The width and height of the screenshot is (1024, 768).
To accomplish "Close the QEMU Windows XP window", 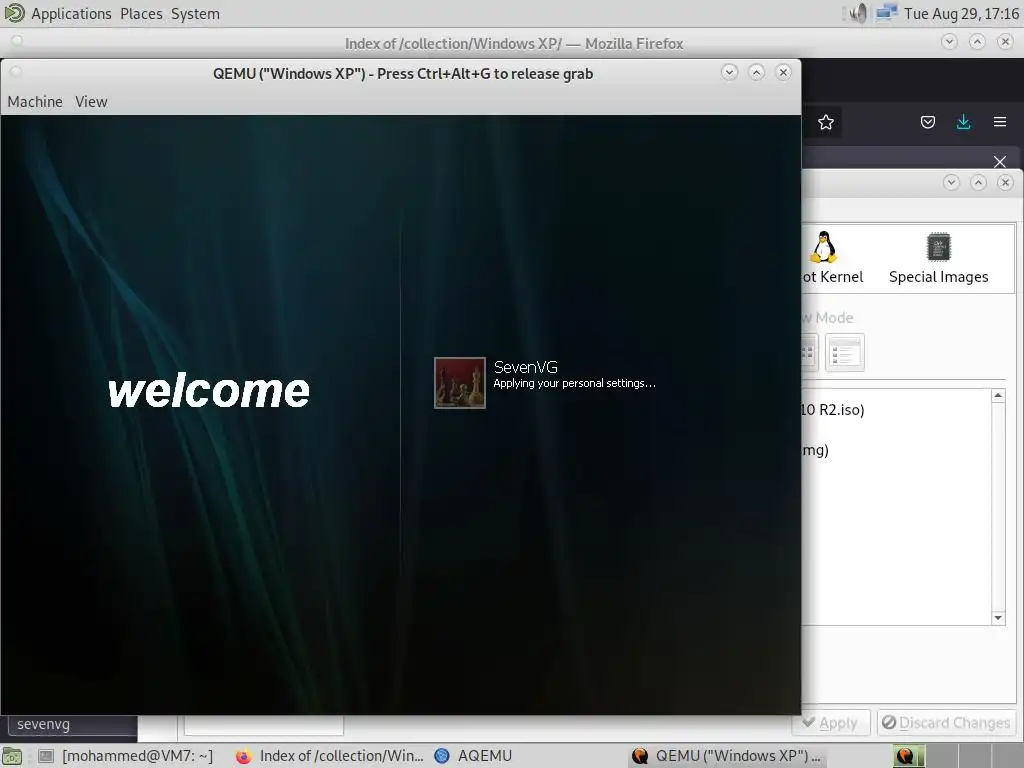I will pyautogui.click(x=783, y=72).
